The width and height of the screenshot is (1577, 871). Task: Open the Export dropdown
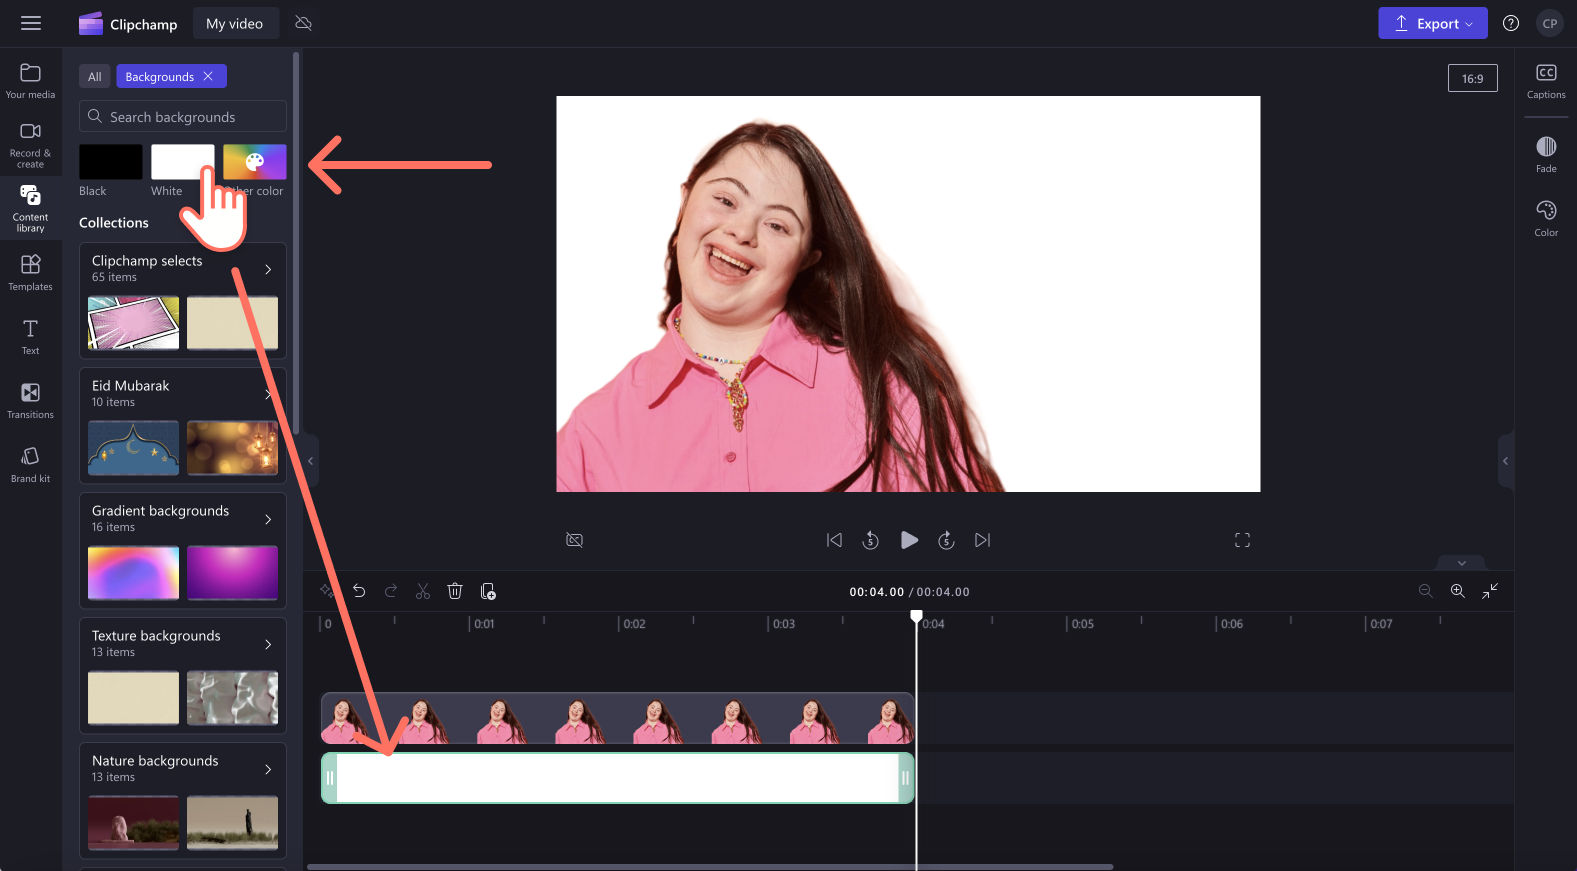tap(1432, 23)
